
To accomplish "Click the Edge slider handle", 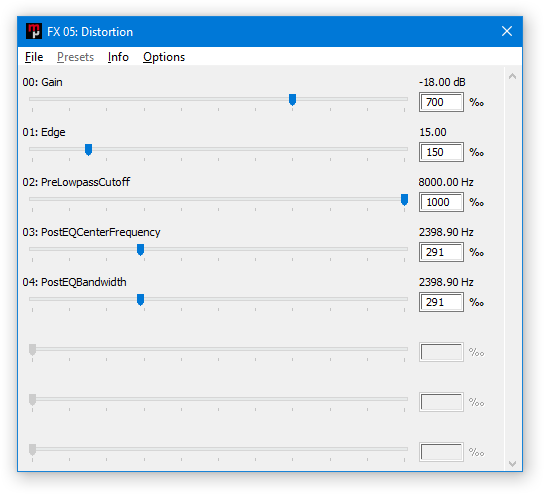I will [x=88, y=150].
